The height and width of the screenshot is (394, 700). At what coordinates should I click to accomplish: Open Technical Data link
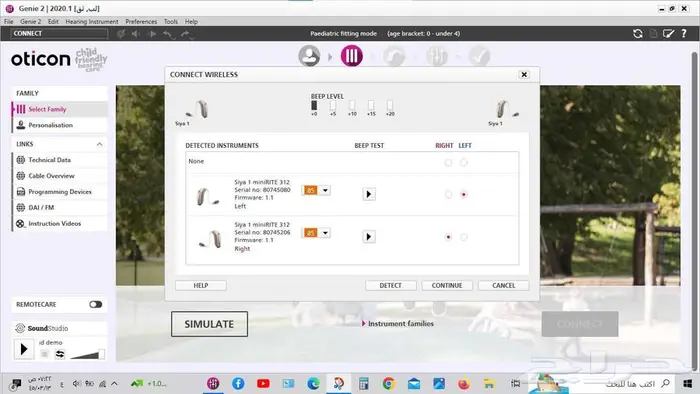[50, 160]
